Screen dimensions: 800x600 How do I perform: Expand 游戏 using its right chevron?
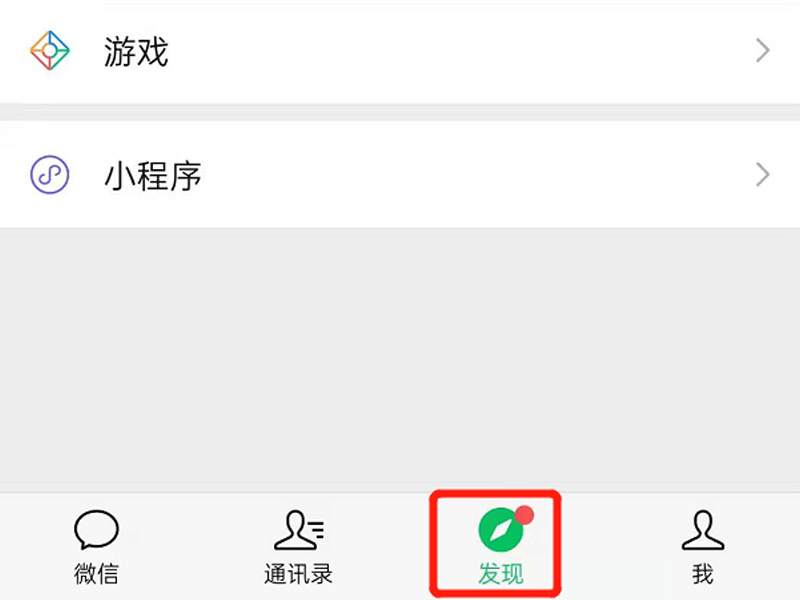(x=763, y=51)
